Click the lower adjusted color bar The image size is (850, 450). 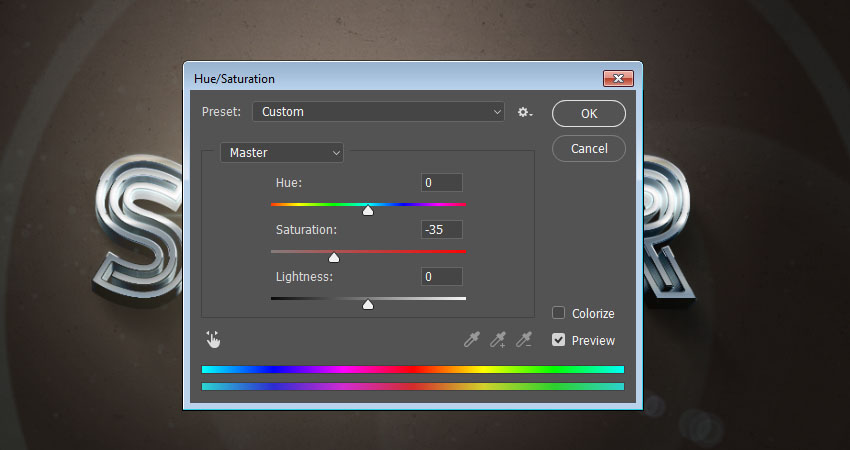point(413,387)
